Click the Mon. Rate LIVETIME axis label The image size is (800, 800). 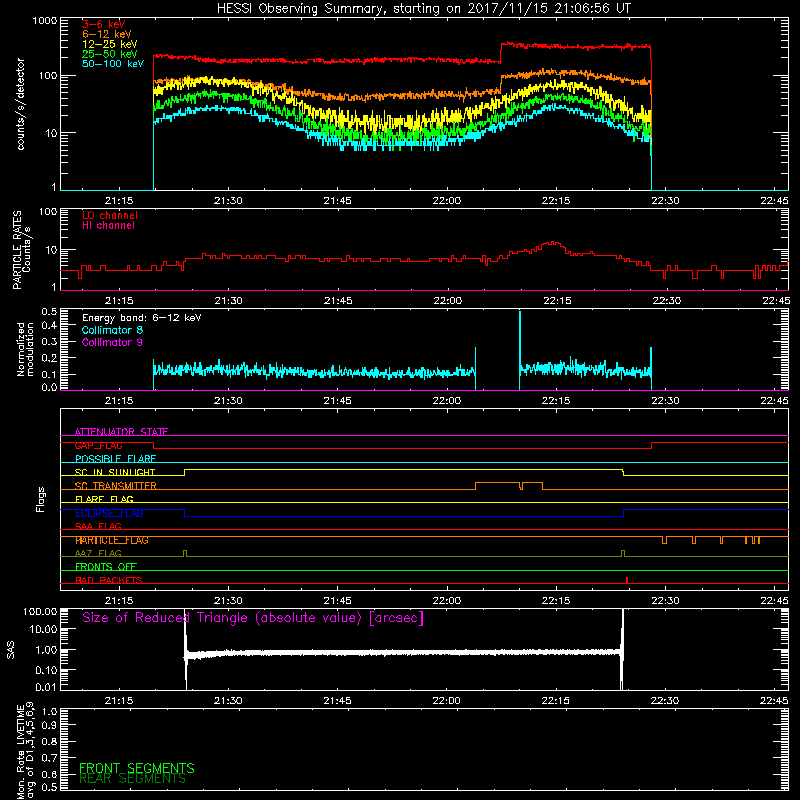(25, 750)
